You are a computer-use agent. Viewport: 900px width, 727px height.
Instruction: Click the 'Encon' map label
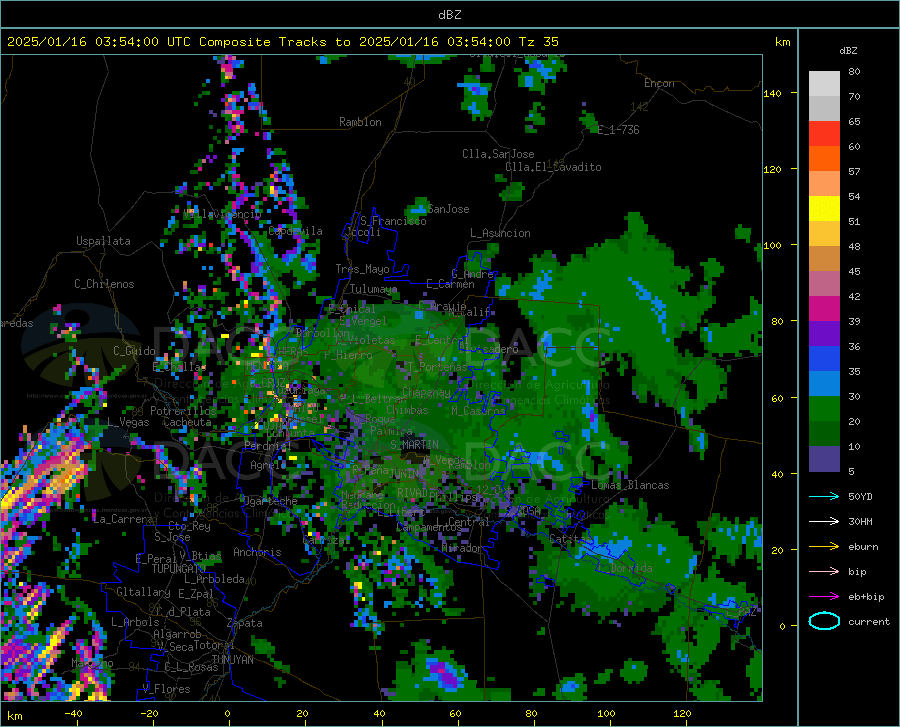(659, 83)
